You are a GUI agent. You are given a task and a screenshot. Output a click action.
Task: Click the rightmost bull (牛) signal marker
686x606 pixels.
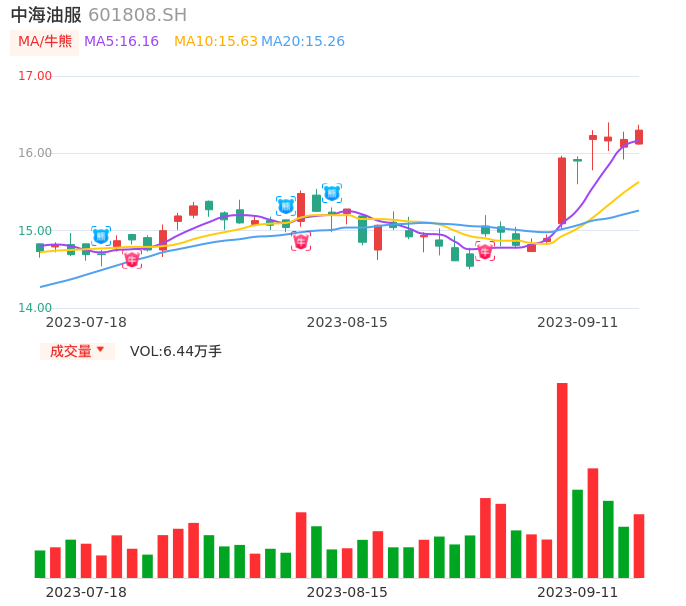(x=485, y=251)
